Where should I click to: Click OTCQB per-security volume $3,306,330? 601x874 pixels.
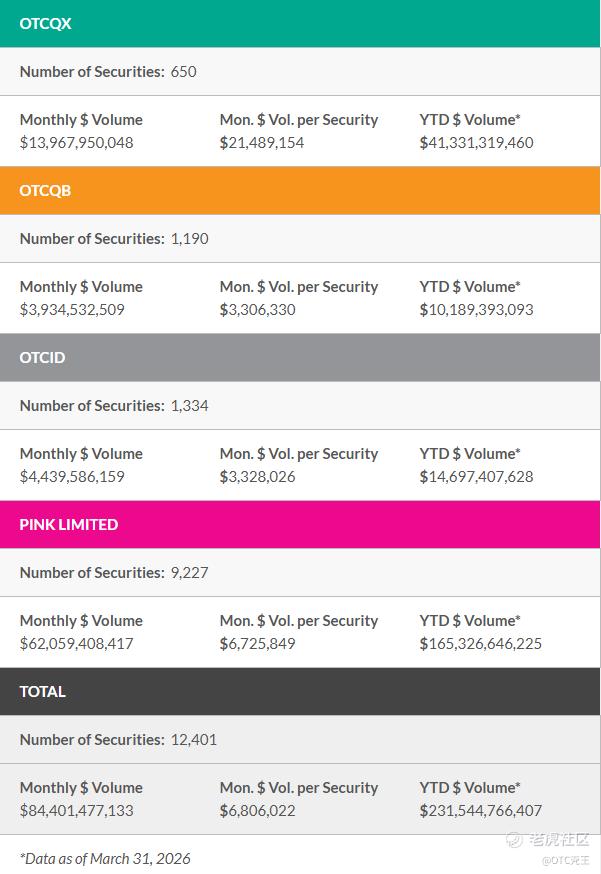point(258,309)
